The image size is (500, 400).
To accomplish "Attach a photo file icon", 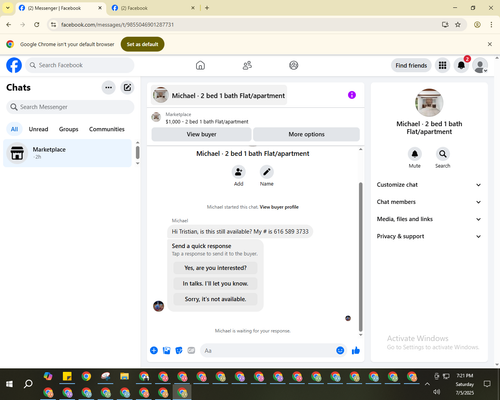I will point(166,350).
